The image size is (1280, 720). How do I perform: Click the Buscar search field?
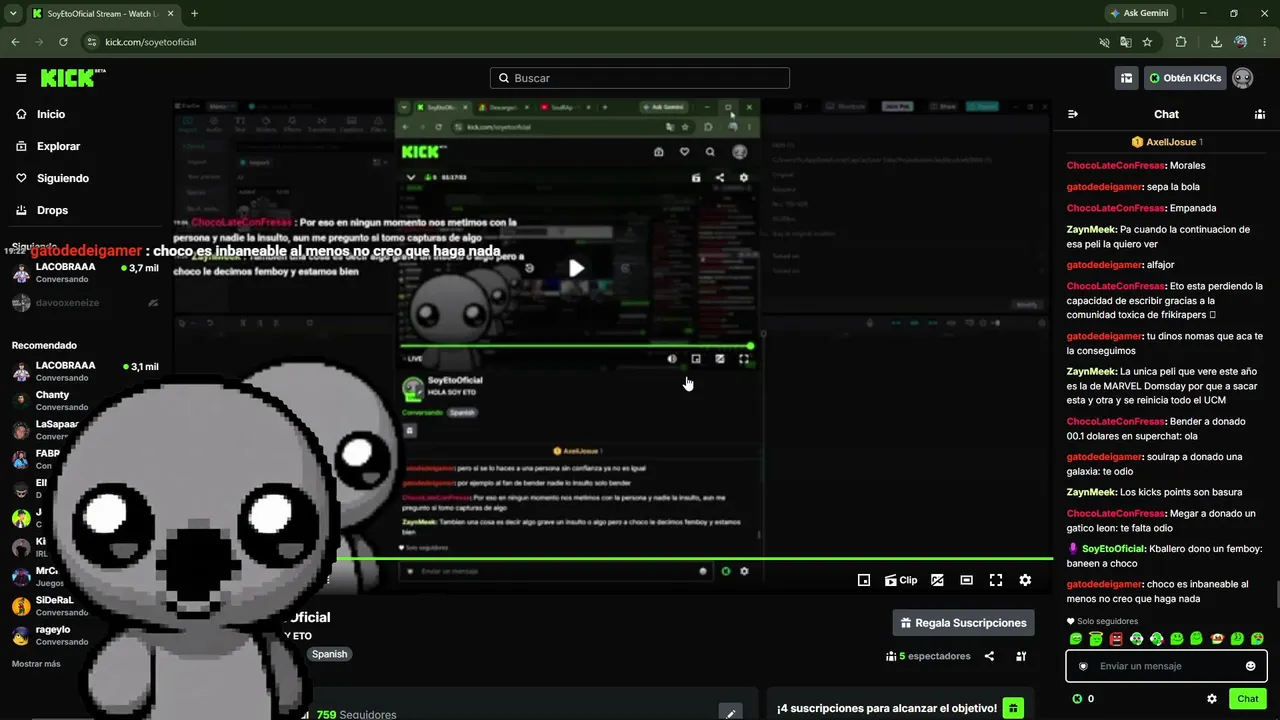(640, 78)
